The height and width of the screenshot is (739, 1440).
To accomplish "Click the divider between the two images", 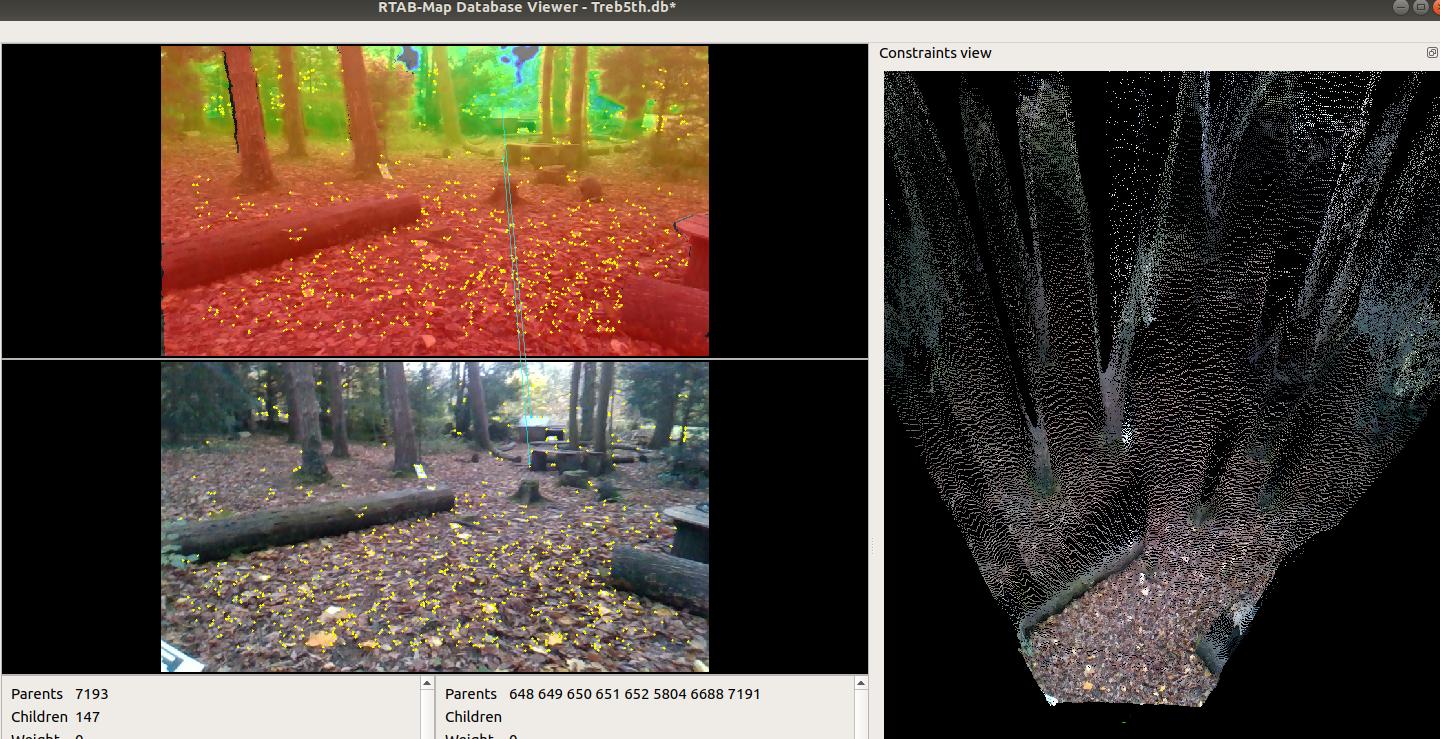I will (435, 359).
